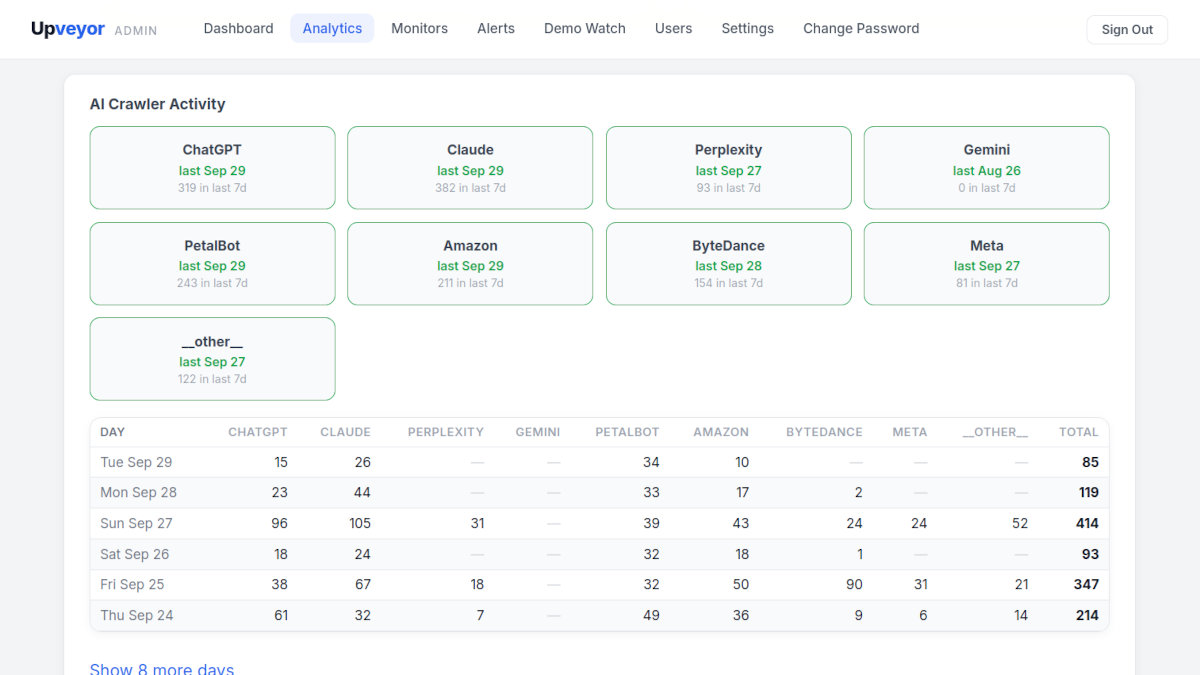Click PetalBot value 49 on Thu Sep 24

tap(651, 615)
